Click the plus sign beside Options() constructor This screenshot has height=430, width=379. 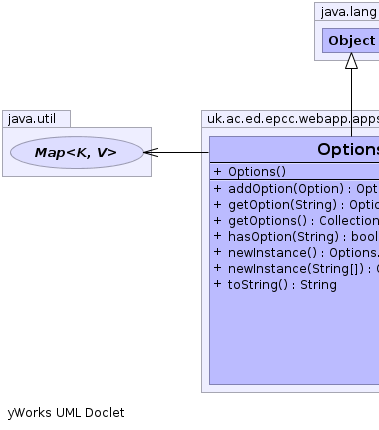point(217,172)
